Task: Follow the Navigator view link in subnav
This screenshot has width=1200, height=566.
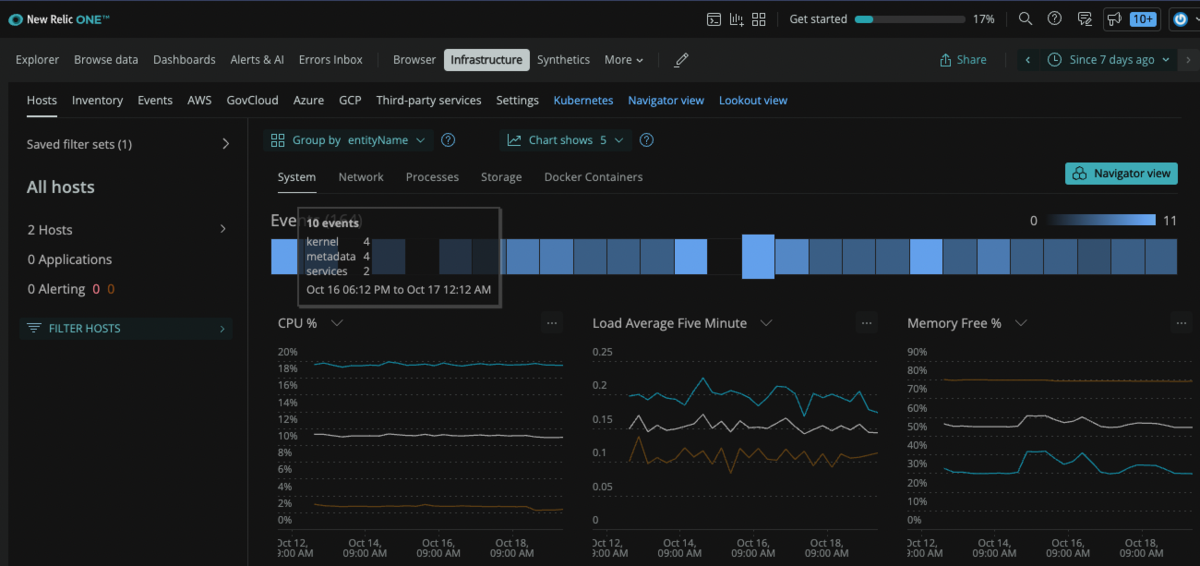Action: 666,100
